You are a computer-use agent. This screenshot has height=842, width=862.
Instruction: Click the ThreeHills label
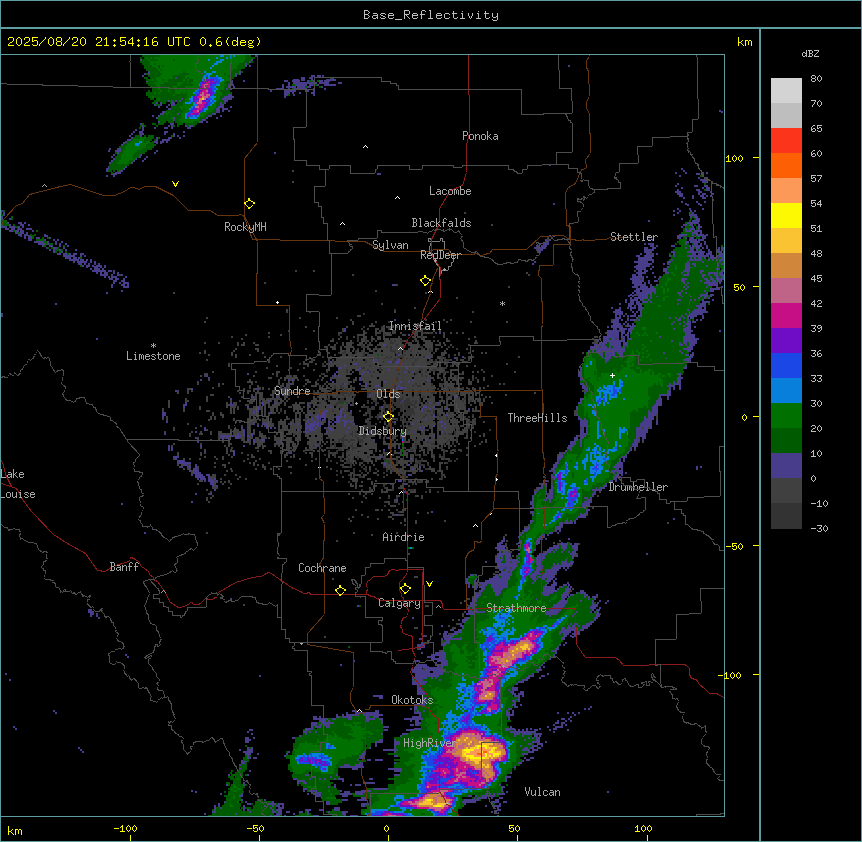coord(537,418)
